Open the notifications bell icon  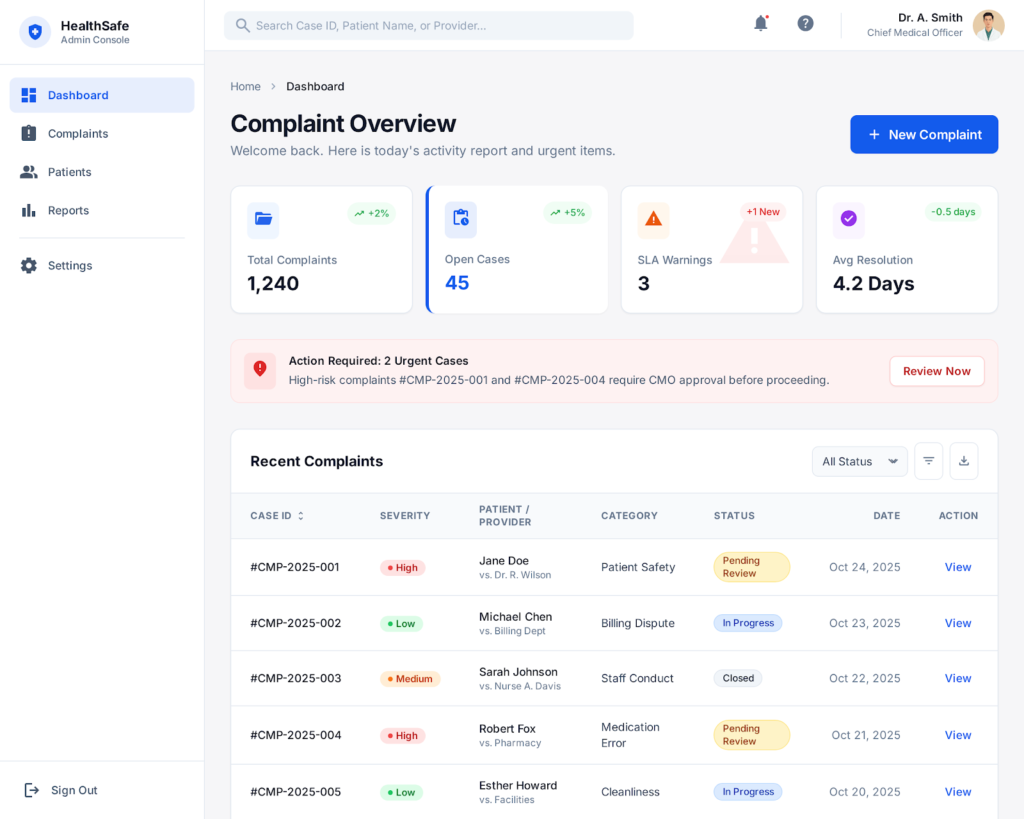click(x=760, y=24)
